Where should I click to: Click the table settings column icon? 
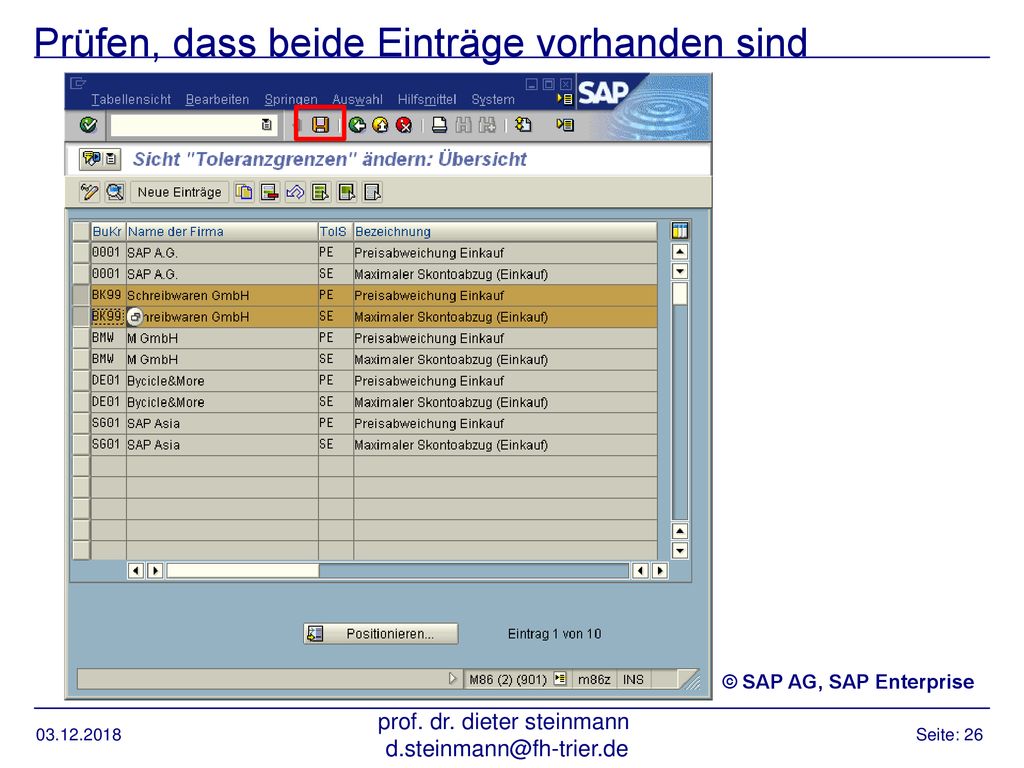point(680,231)
